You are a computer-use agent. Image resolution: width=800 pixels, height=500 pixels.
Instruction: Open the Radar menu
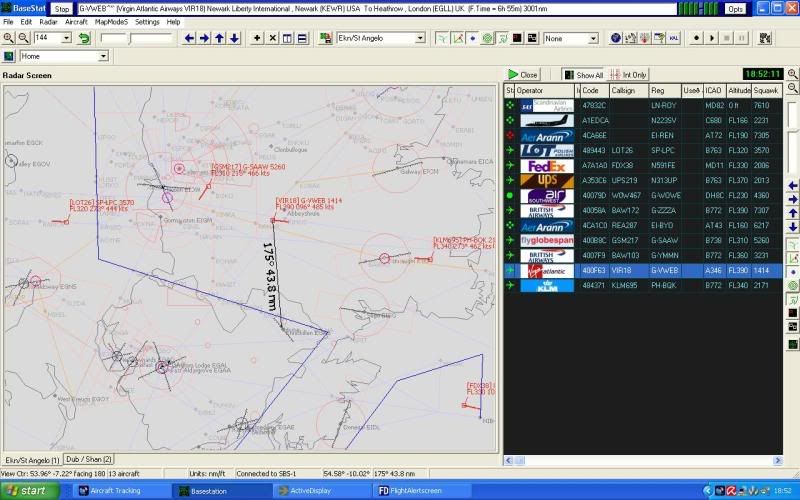48,21
